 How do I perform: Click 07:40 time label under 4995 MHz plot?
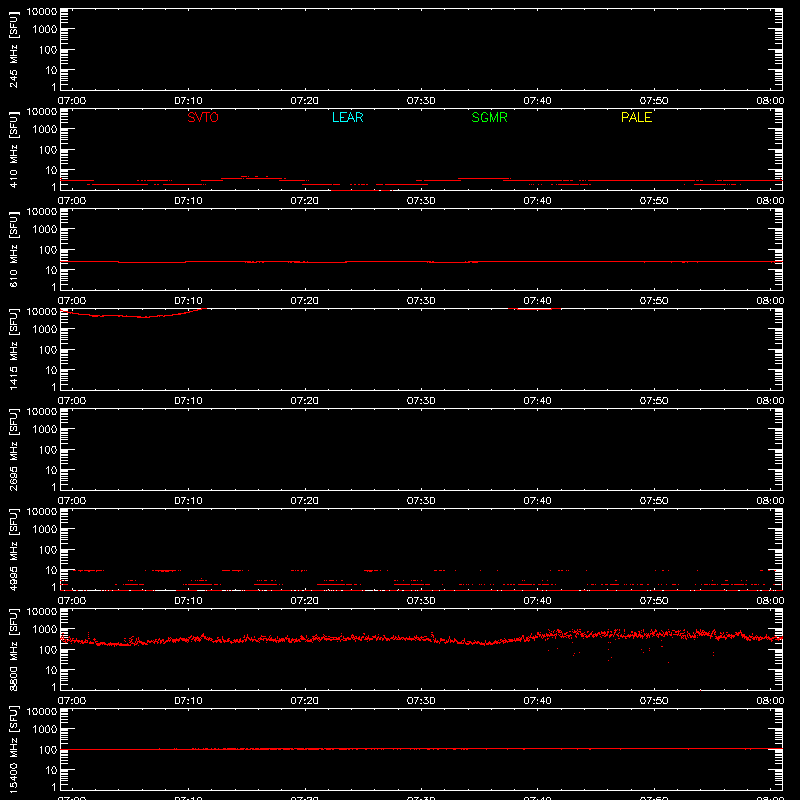click(x=537, y=601)
